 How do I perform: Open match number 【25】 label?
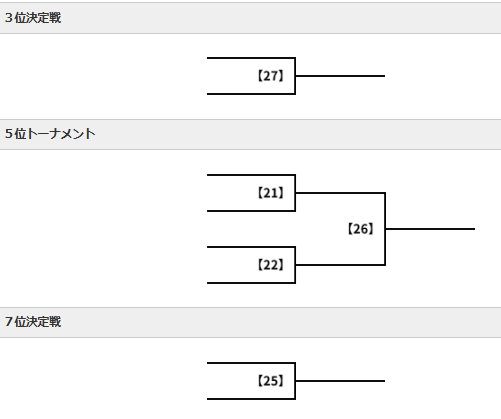(x=270, y=381)
